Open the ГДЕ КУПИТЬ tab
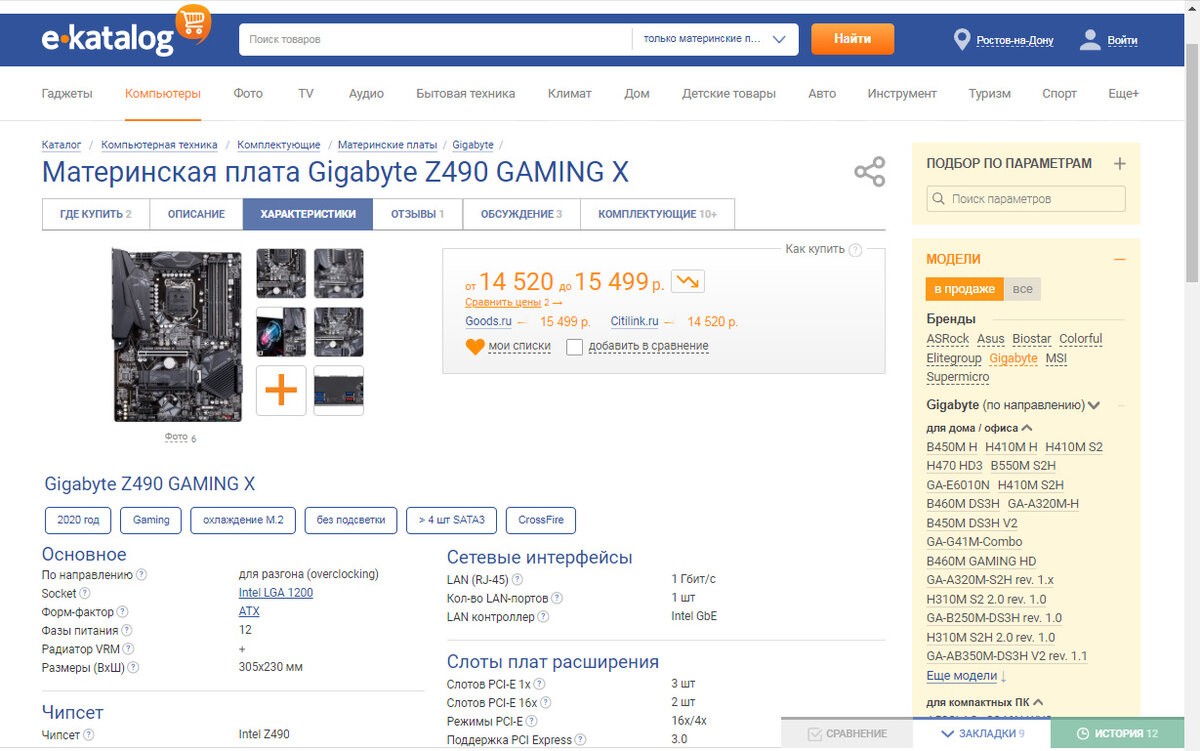This screenshot has width=1200, height=751. pos(95,214)
